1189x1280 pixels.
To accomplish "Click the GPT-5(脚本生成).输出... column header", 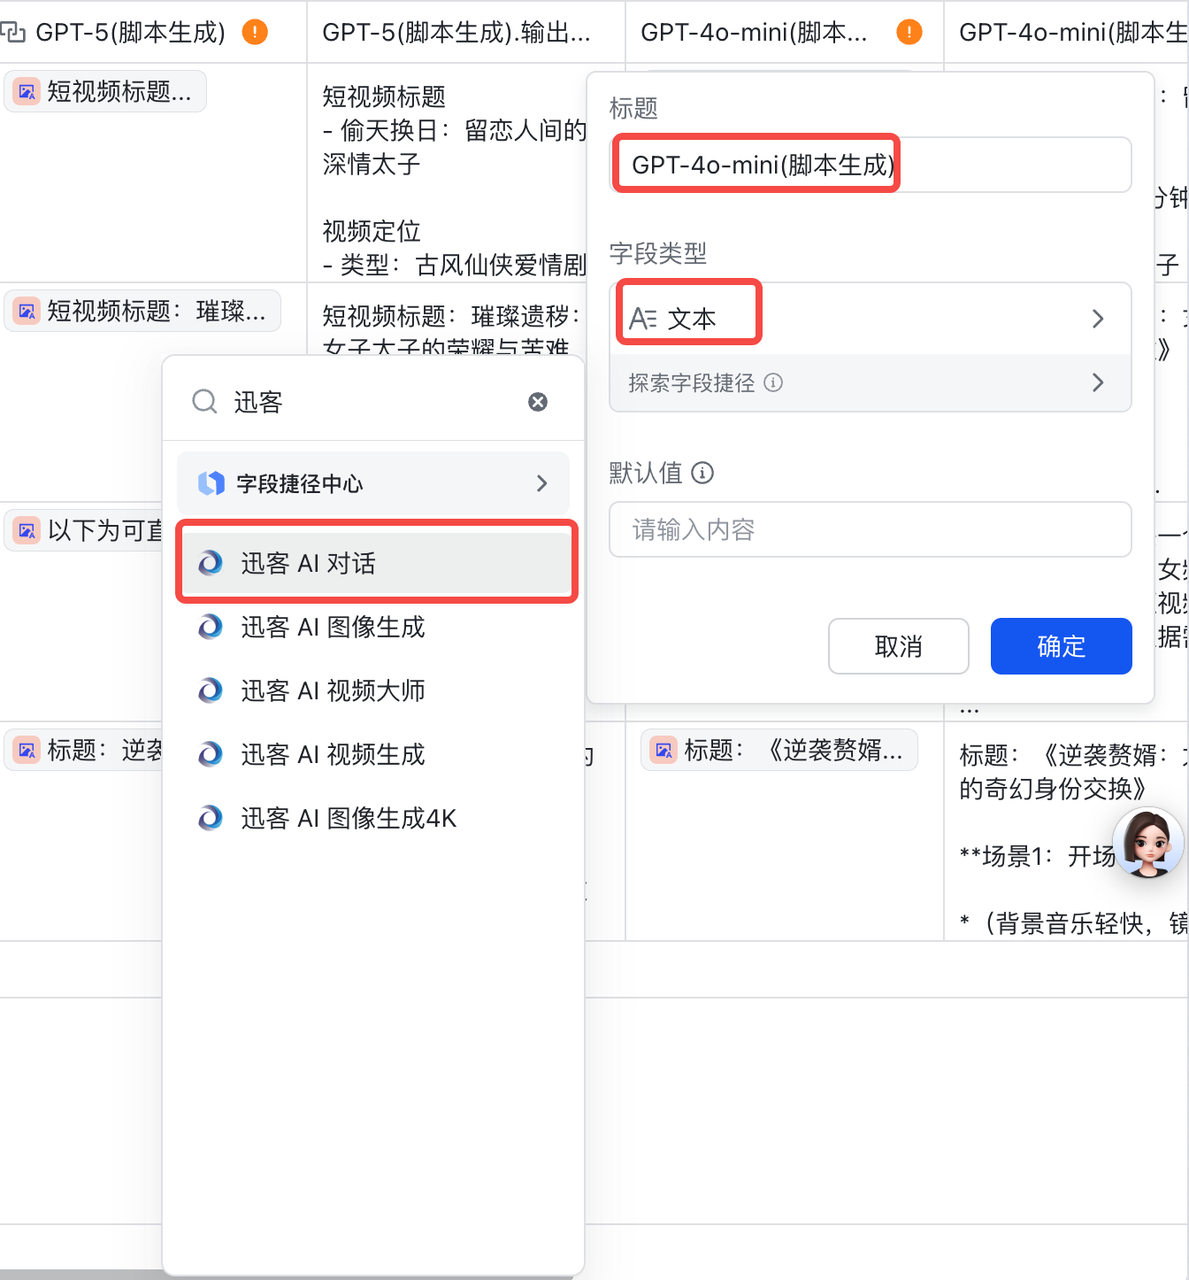I will coord(466,32).
